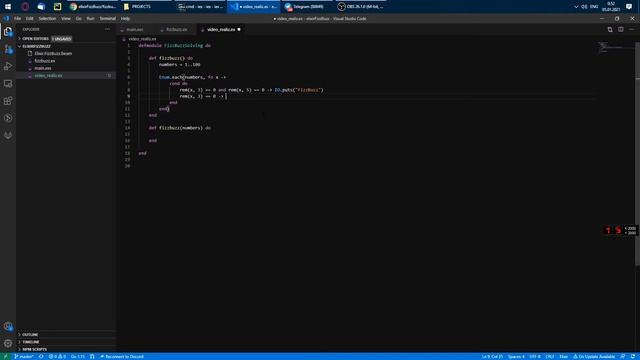
Task: Click the Go Update Available notice
Action: coord(594,356)
